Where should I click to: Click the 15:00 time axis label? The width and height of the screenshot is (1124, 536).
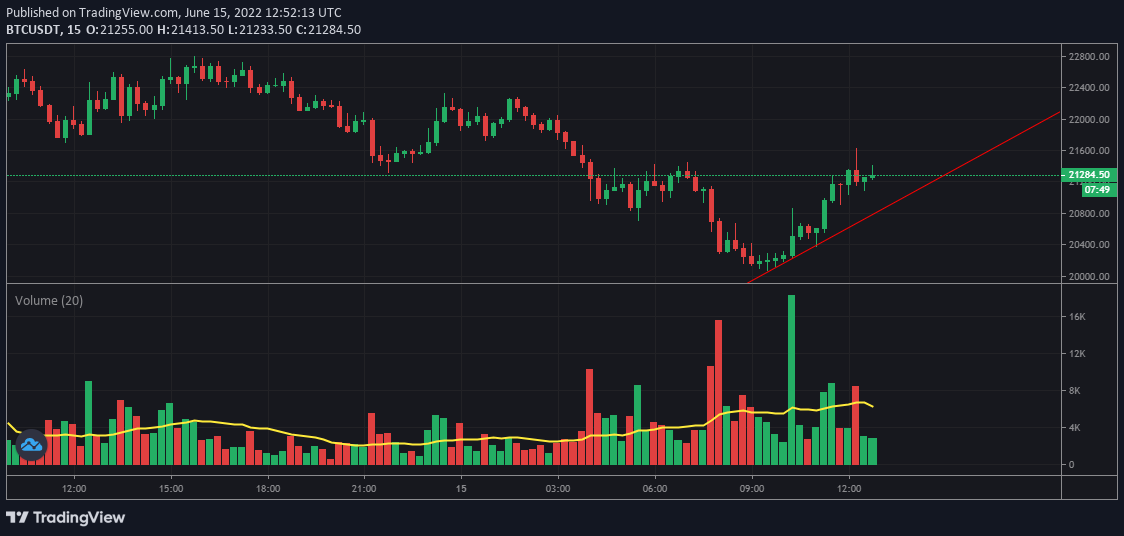tap(171, 489)
